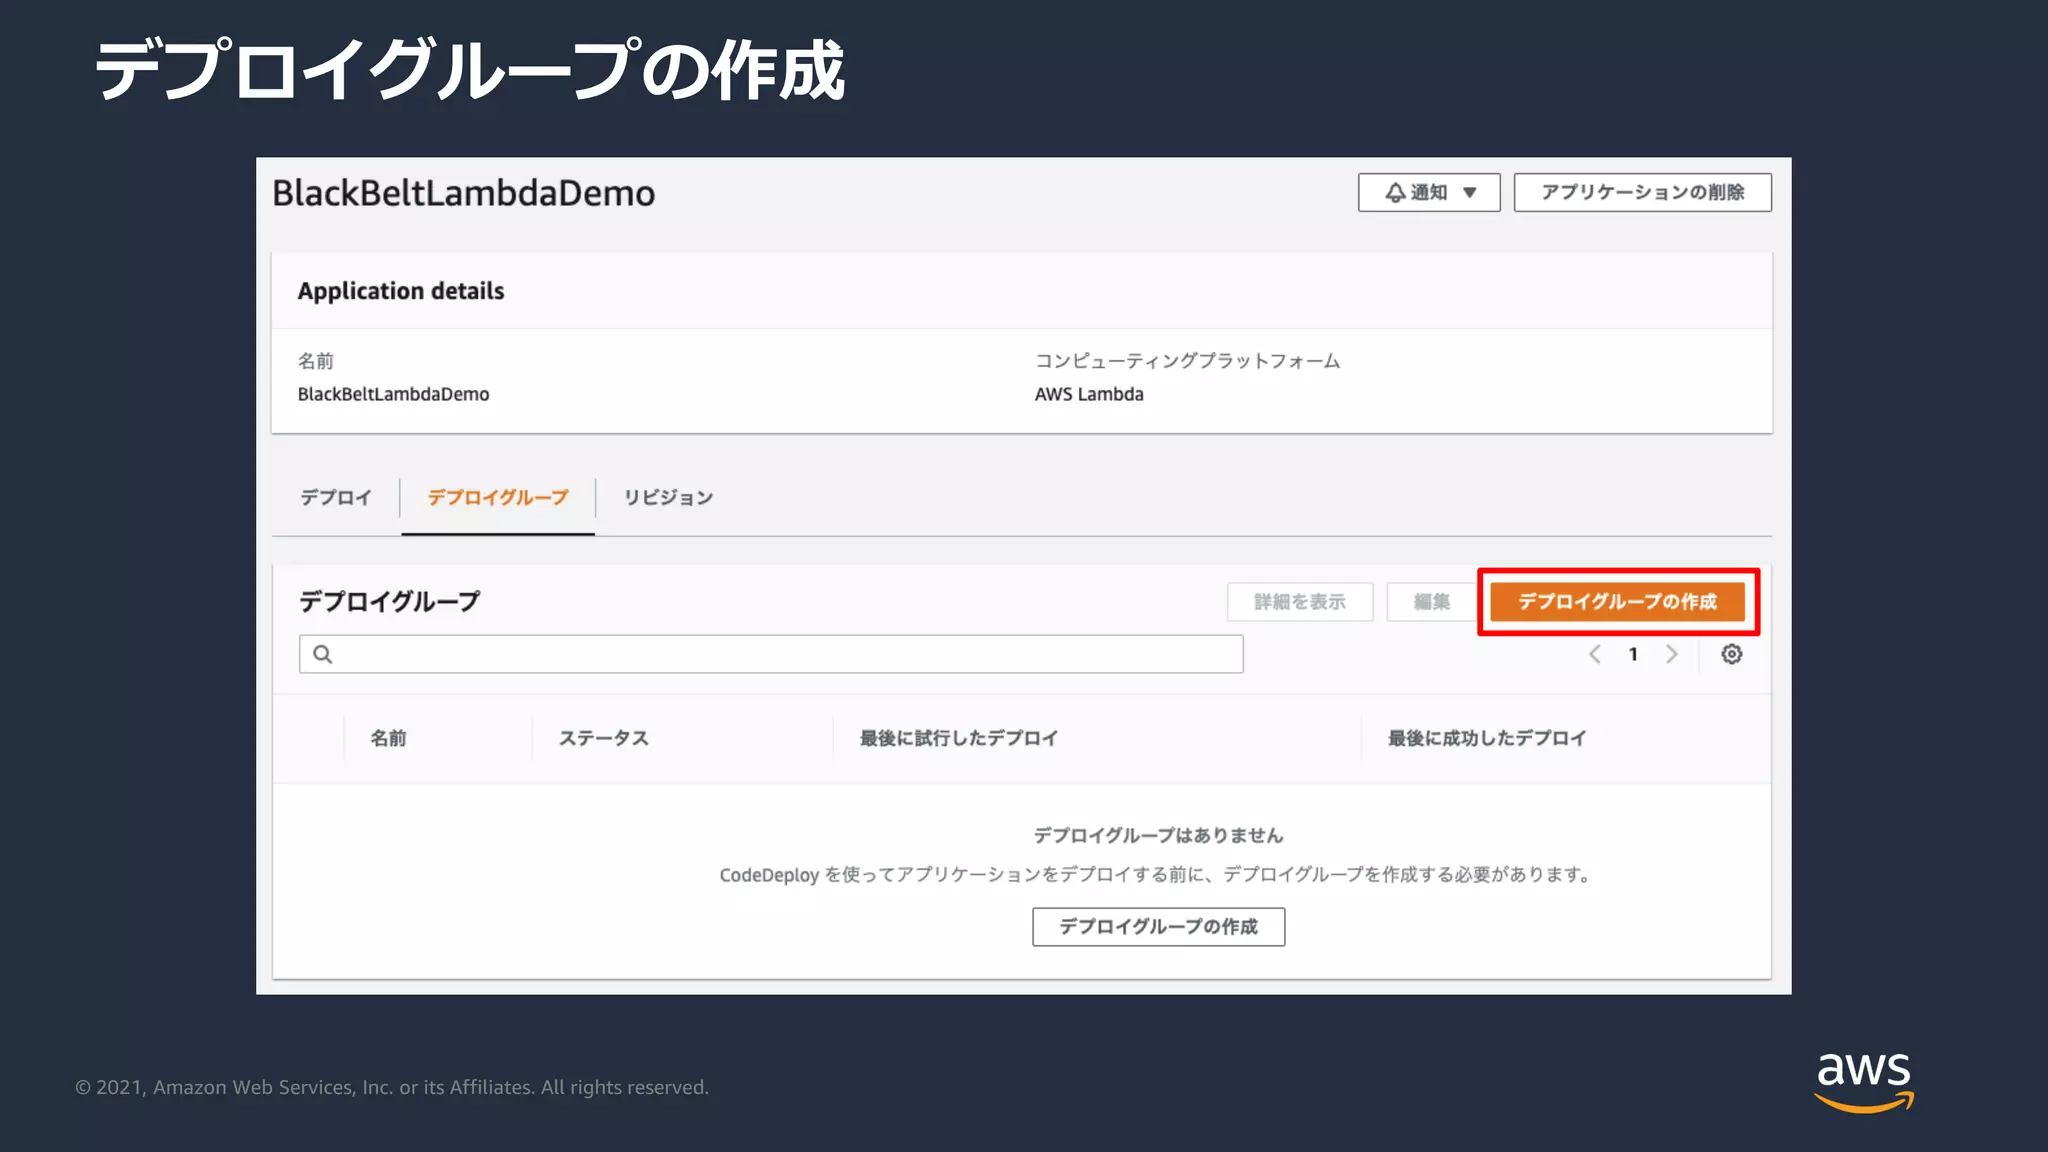Click the 編集 button

[1432, 601]
